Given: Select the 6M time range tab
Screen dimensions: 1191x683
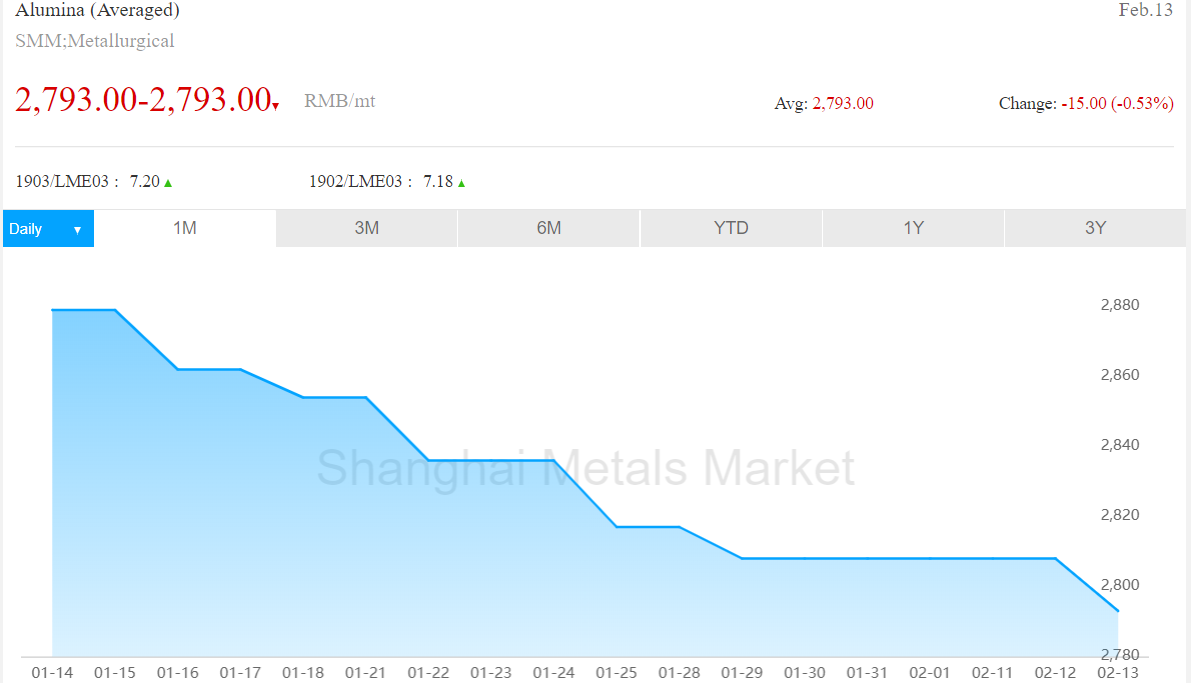Looking at the screenshot, I should pyautogui.click(x=549, y=228).
